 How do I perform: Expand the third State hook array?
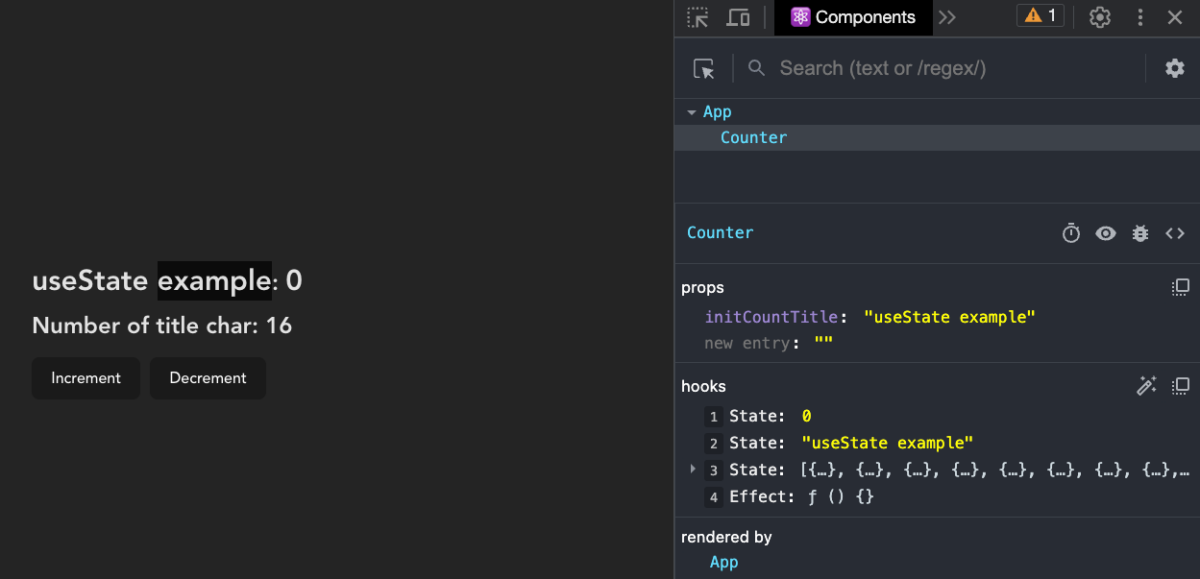(693, 469)
